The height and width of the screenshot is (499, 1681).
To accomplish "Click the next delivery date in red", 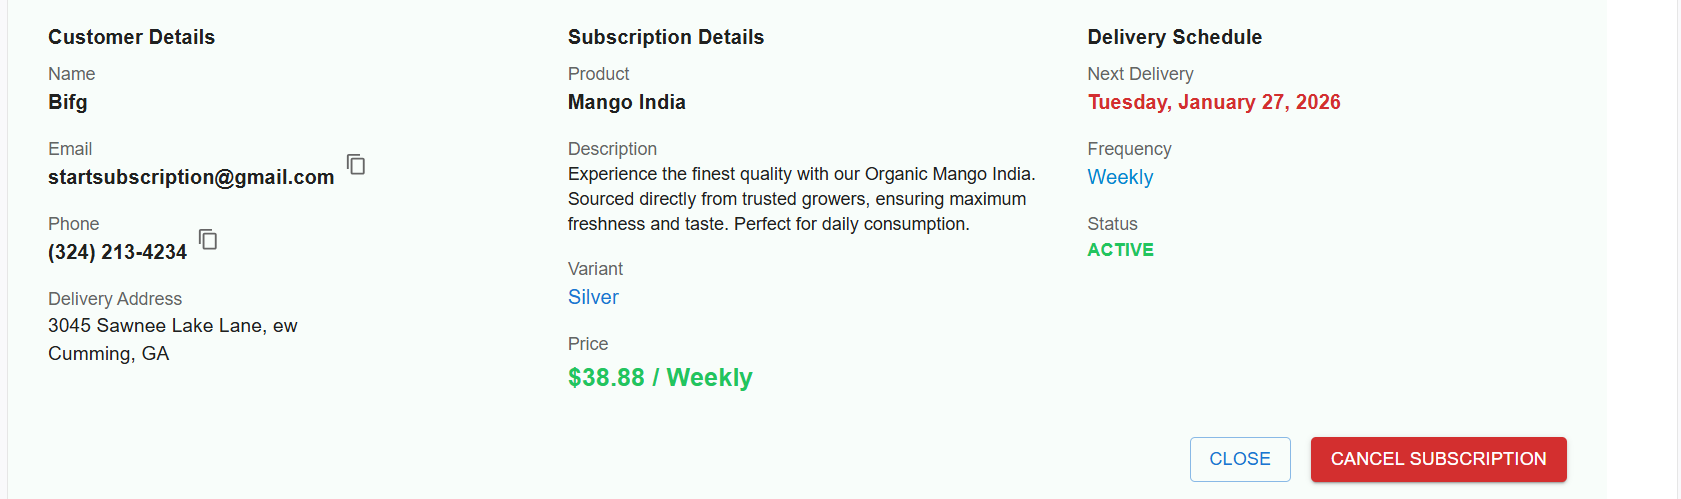I will point(1213,102).
